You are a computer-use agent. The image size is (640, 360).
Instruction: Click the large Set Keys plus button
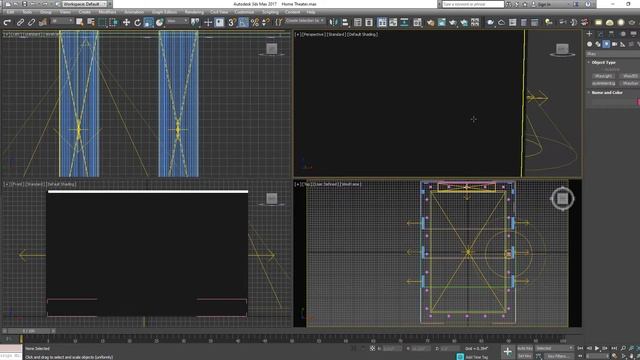[507, 351]
